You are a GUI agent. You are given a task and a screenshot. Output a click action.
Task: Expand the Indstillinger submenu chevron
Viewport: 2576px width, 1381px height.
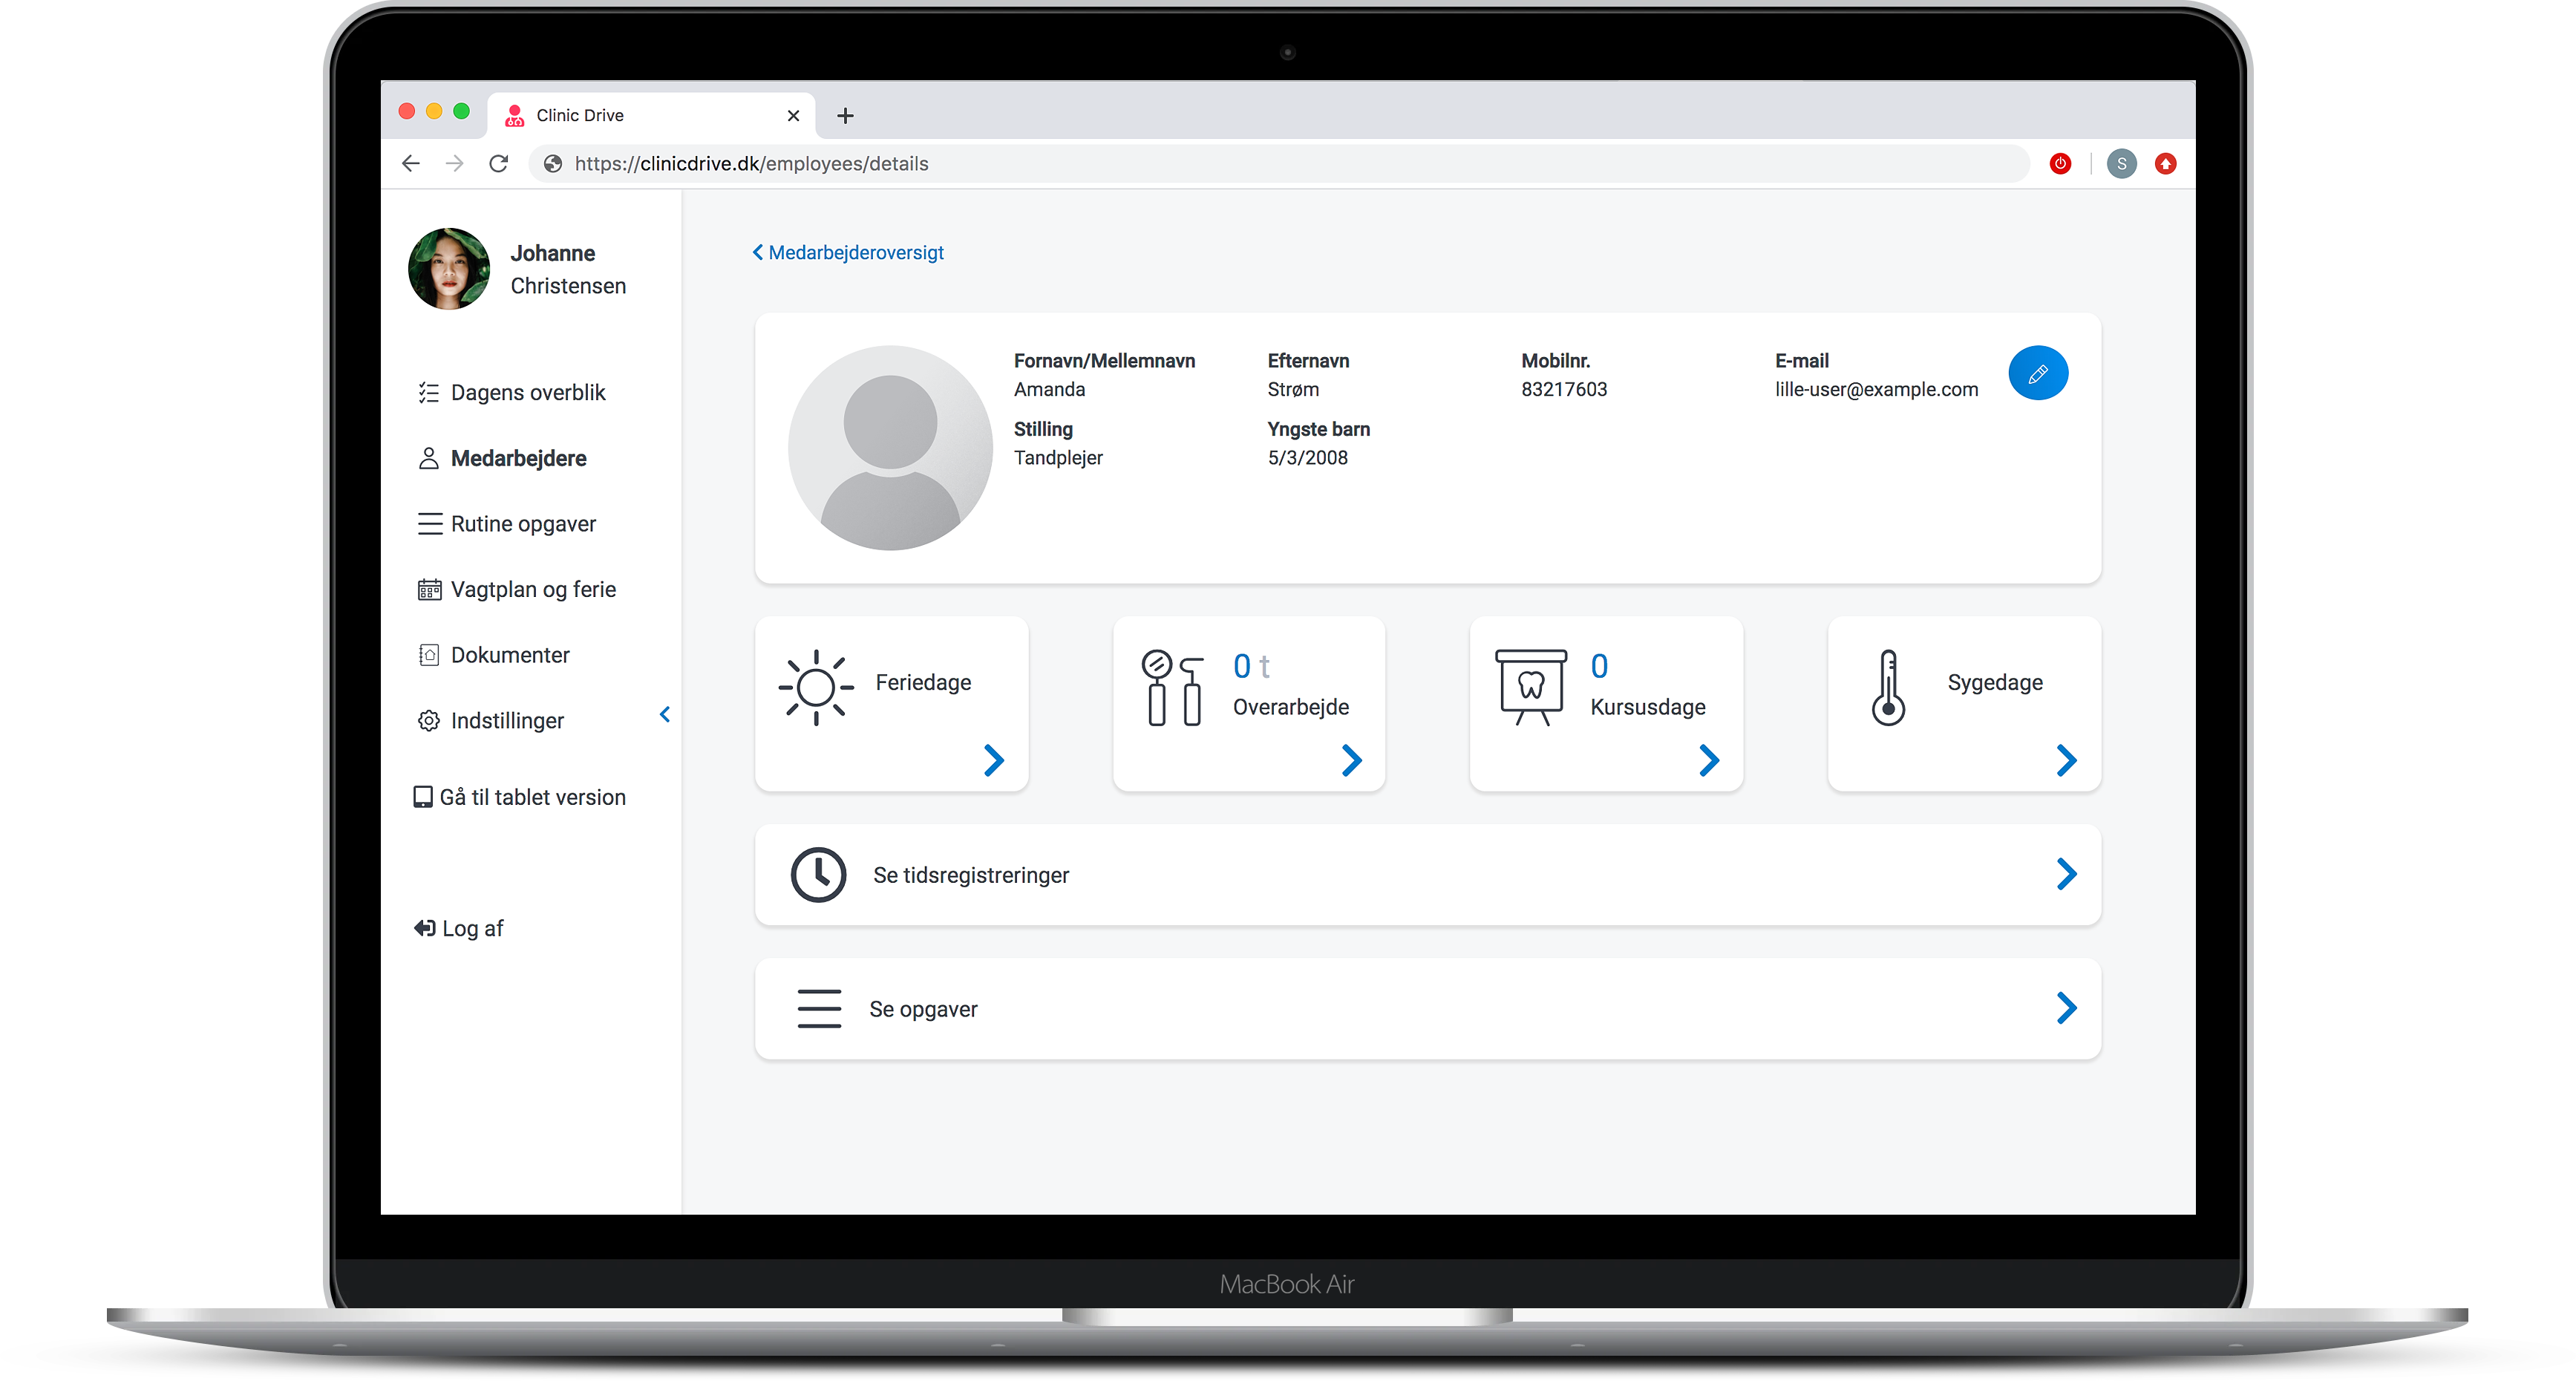tap(665, 714)
